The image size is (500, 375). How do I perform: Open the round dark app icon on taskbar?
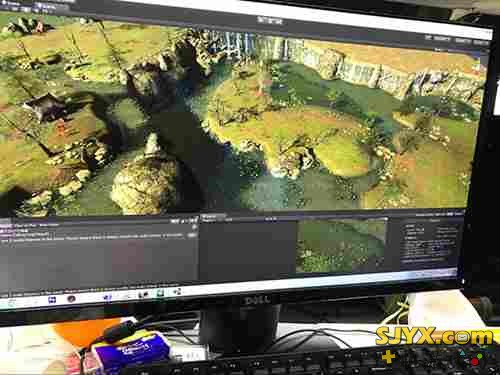coord(71,298)
